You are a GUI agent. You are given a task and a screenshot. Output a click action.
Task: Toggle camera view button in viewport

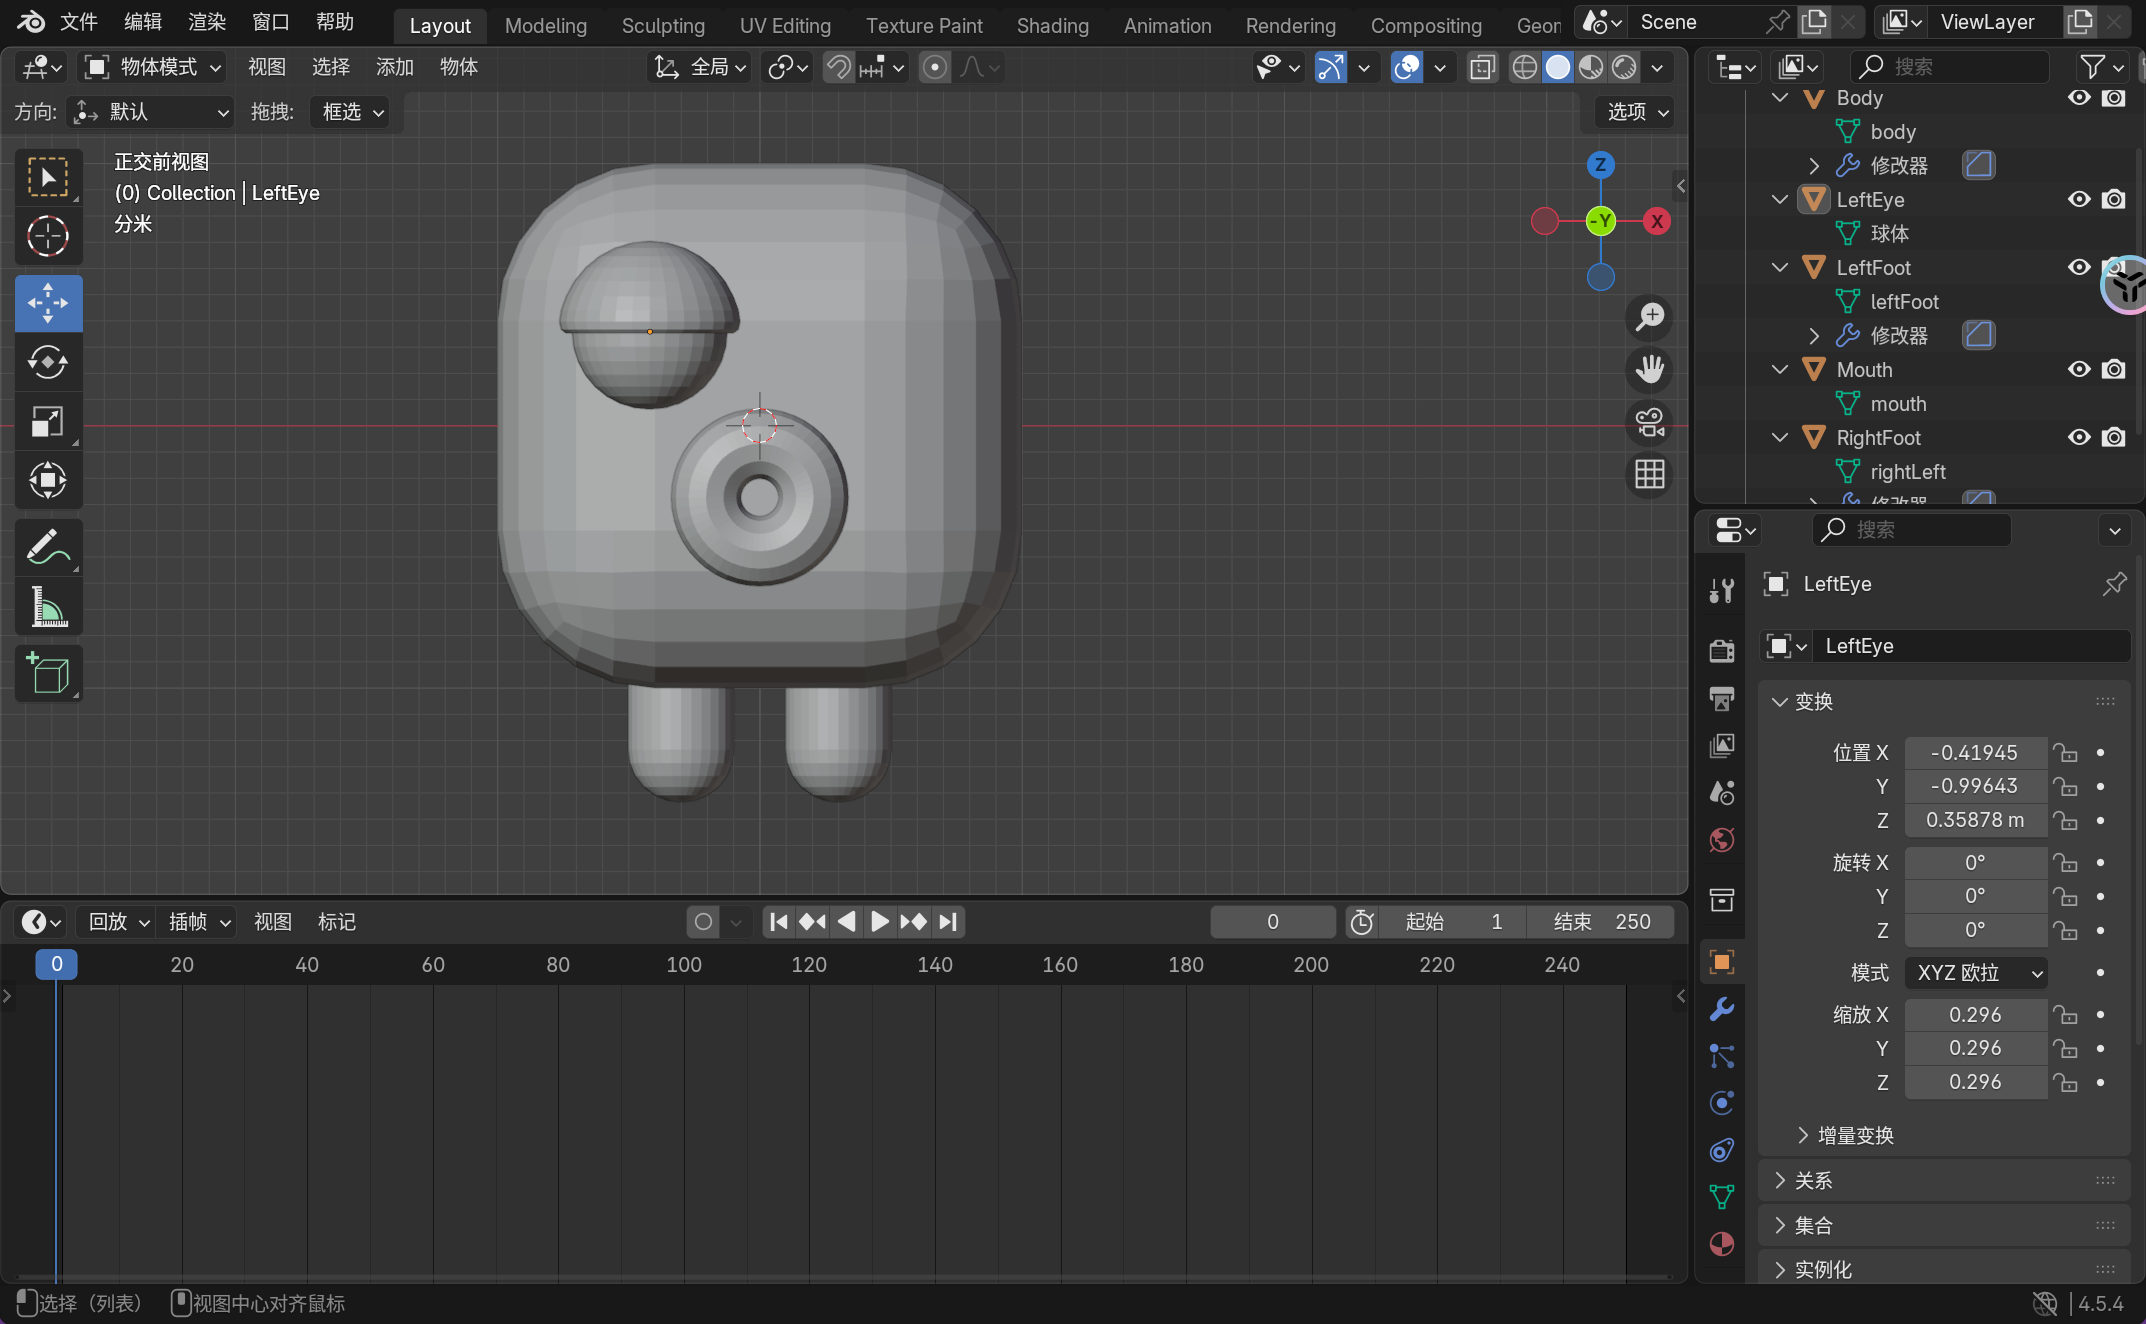coord(1649,421)
